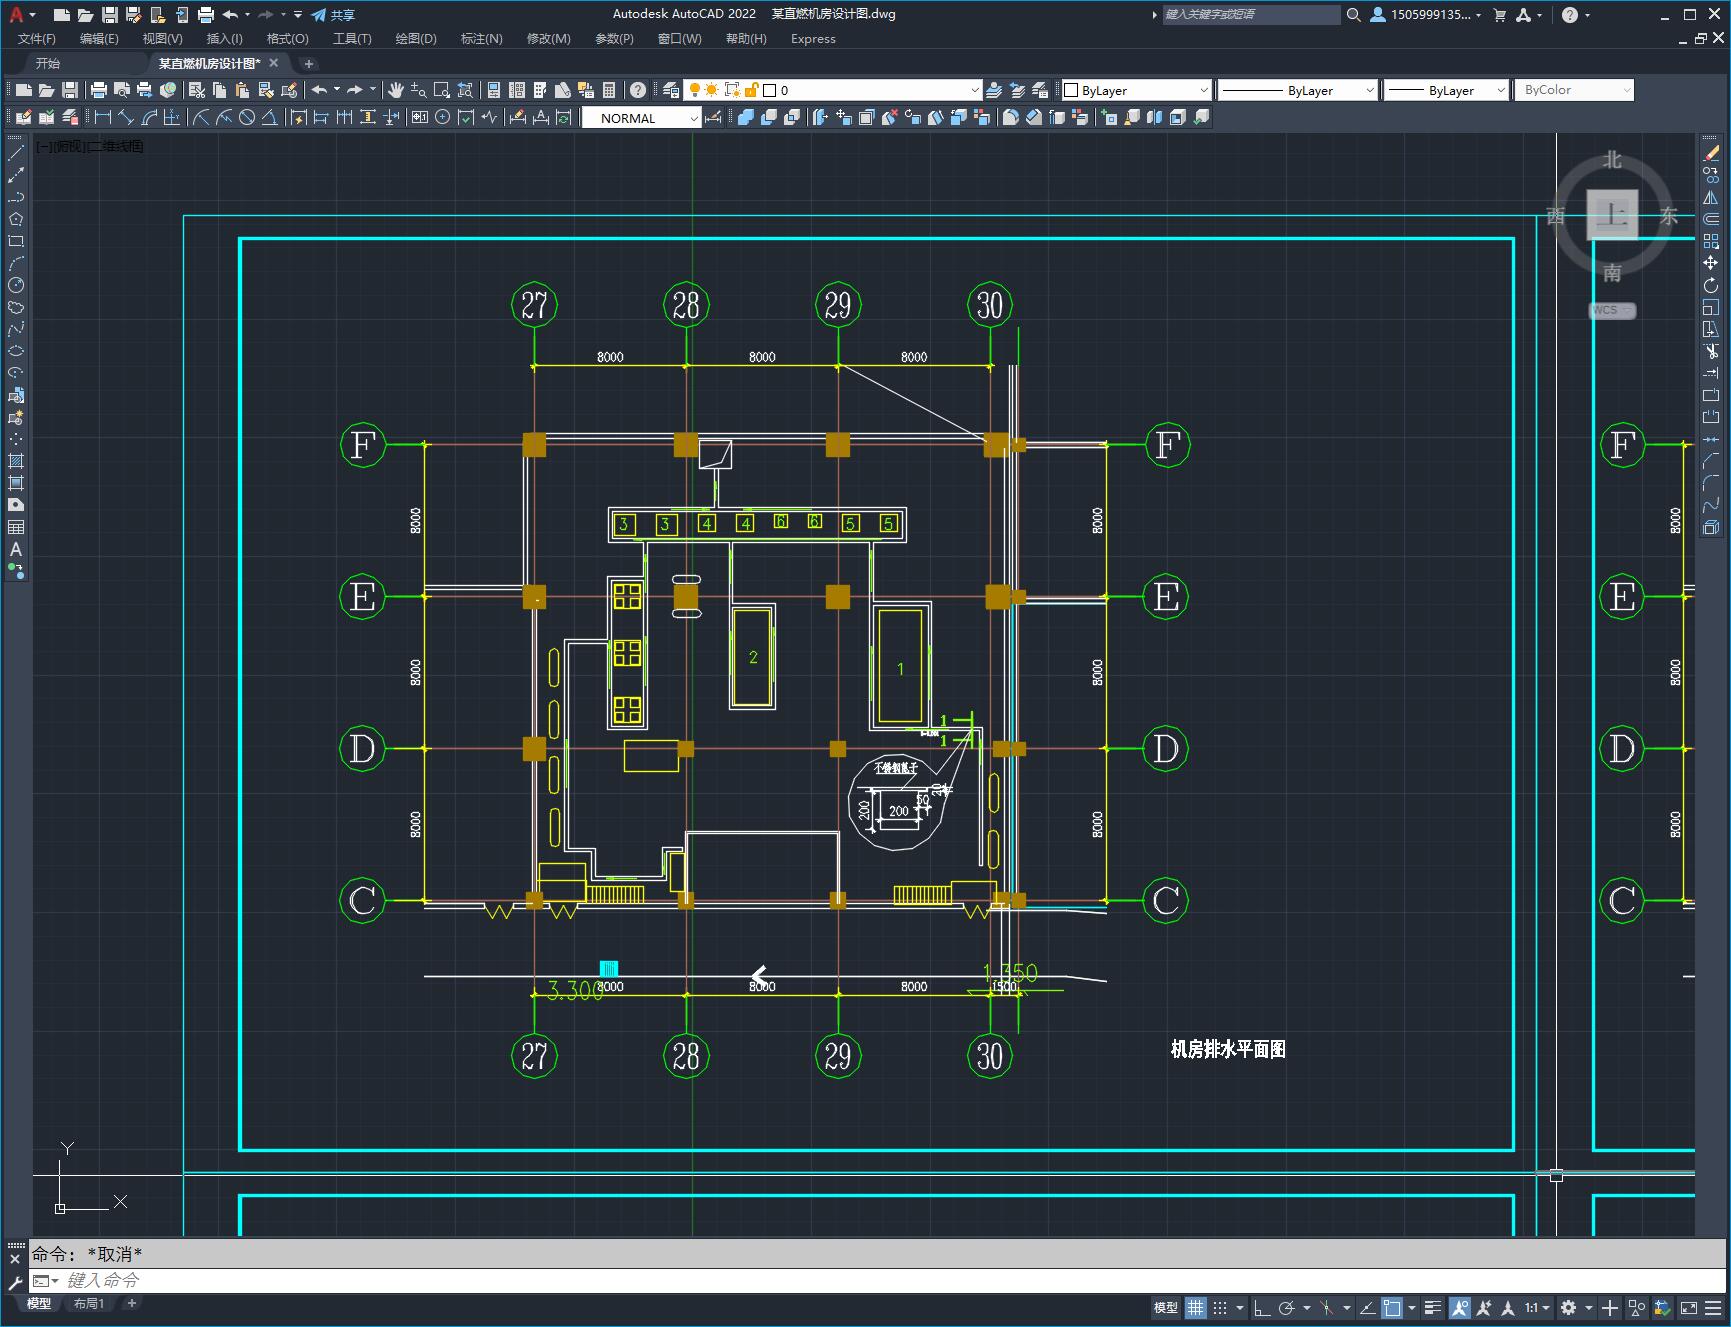The height and width of the screenshot is (1327, 1731).
Task: Open Layer Properties Manager icon
Action: pyautogui.click(x=671, y=90)
